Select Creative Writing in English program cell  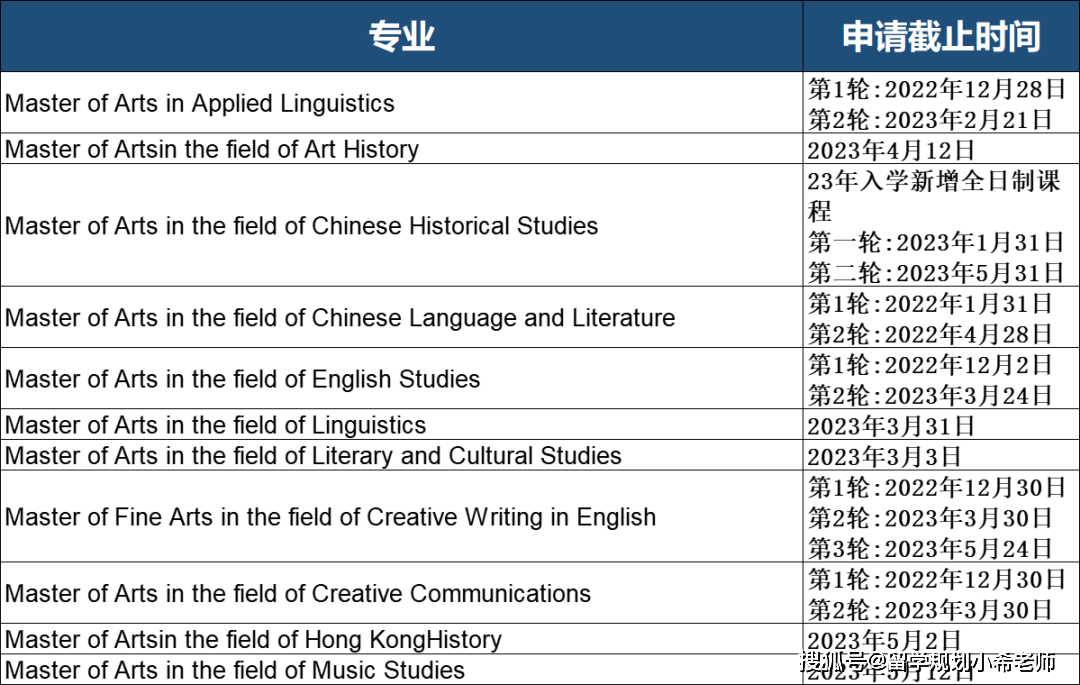(402, 516)
